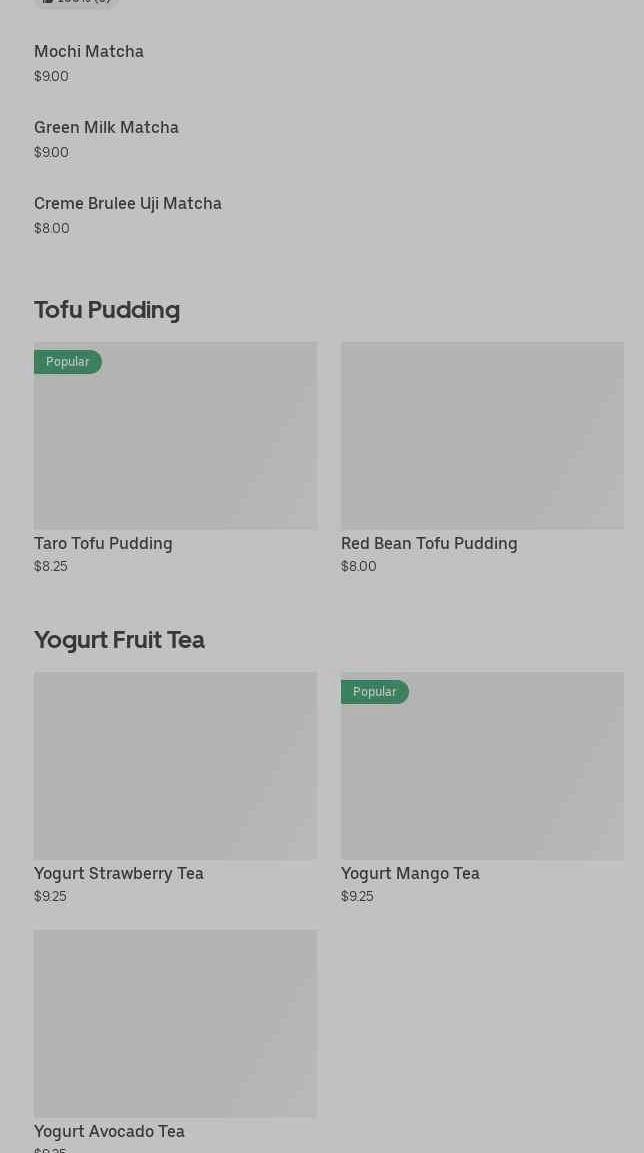Click the $8.25 price of Taro Tofu Pudding

coord(51,567)
